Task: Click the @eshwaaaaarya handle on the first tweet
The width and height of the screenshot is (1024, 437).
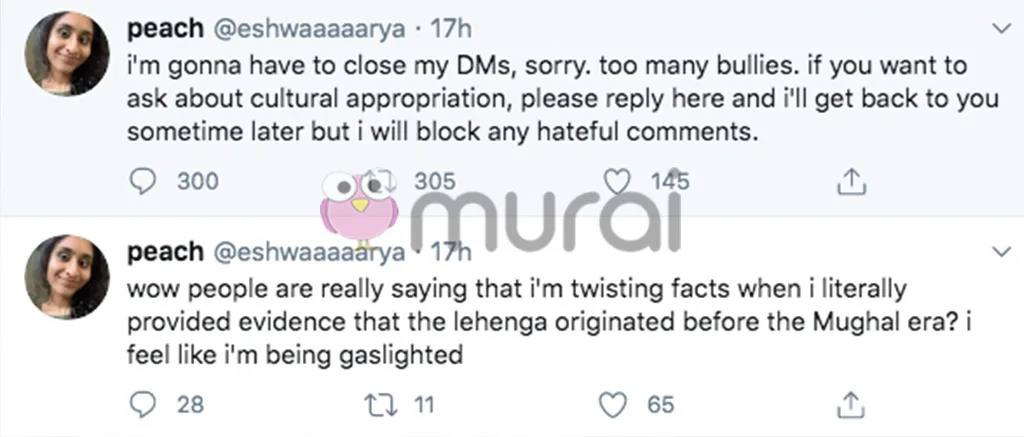Action: 308,28
